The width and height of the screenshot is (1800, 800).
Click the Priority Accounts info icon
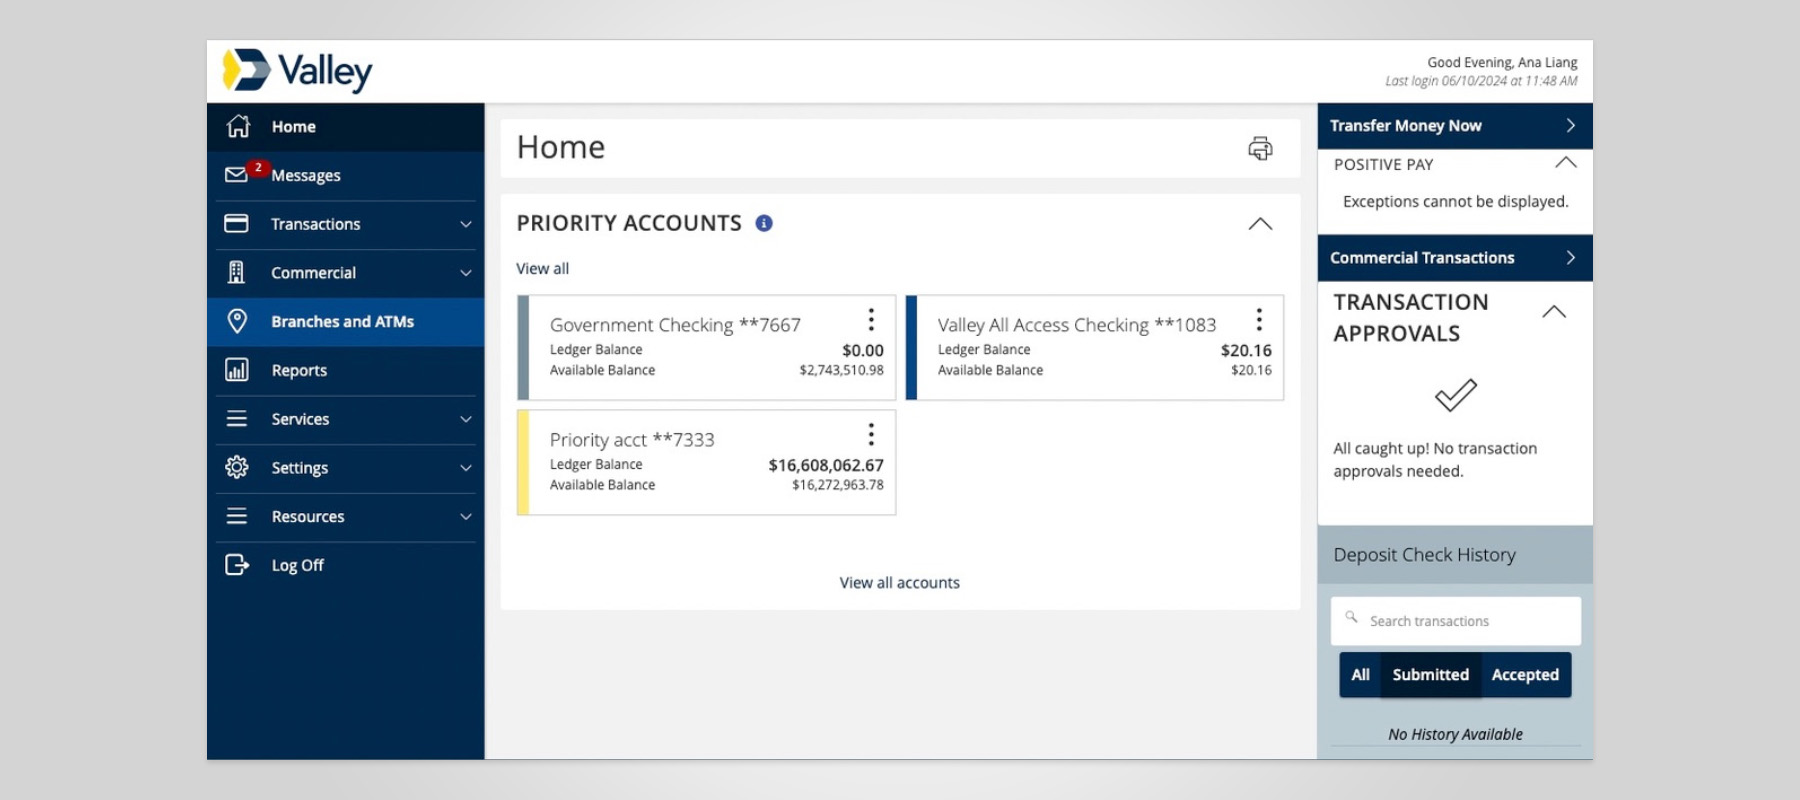(x=764, y=223)
